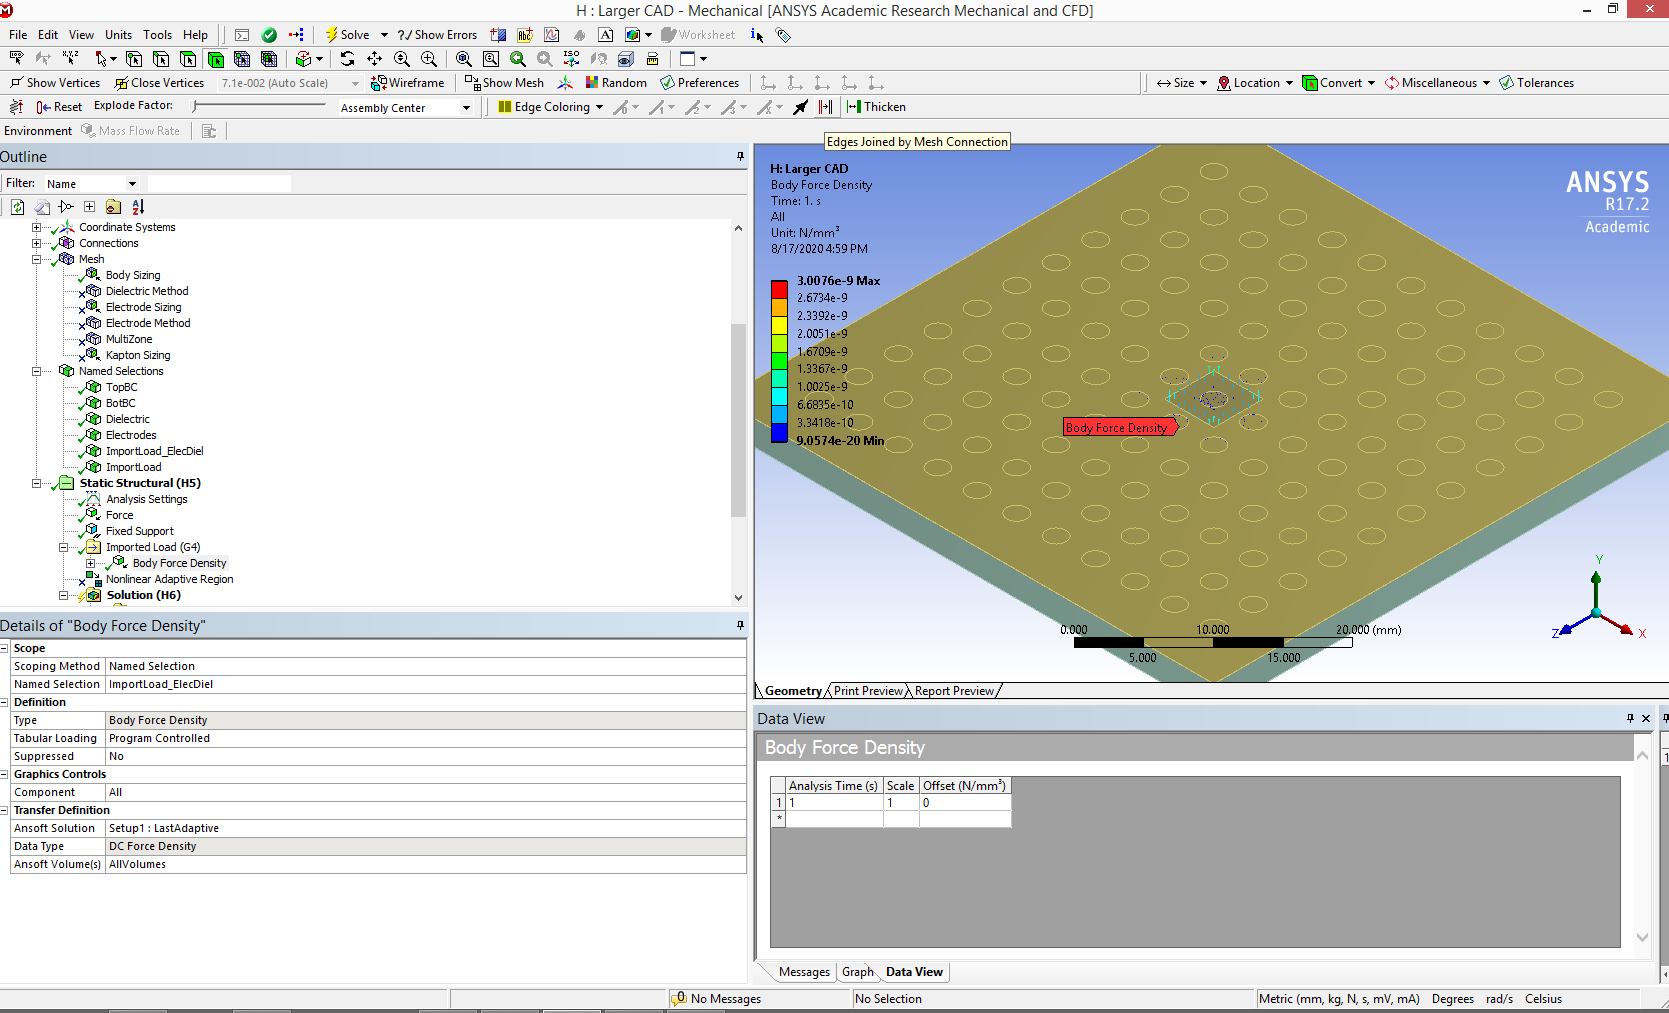Image resolution: width=1669 pixels, height=1013 pixels.
Task: Toggle Wireframe display mode
Action: coord(407,83)
